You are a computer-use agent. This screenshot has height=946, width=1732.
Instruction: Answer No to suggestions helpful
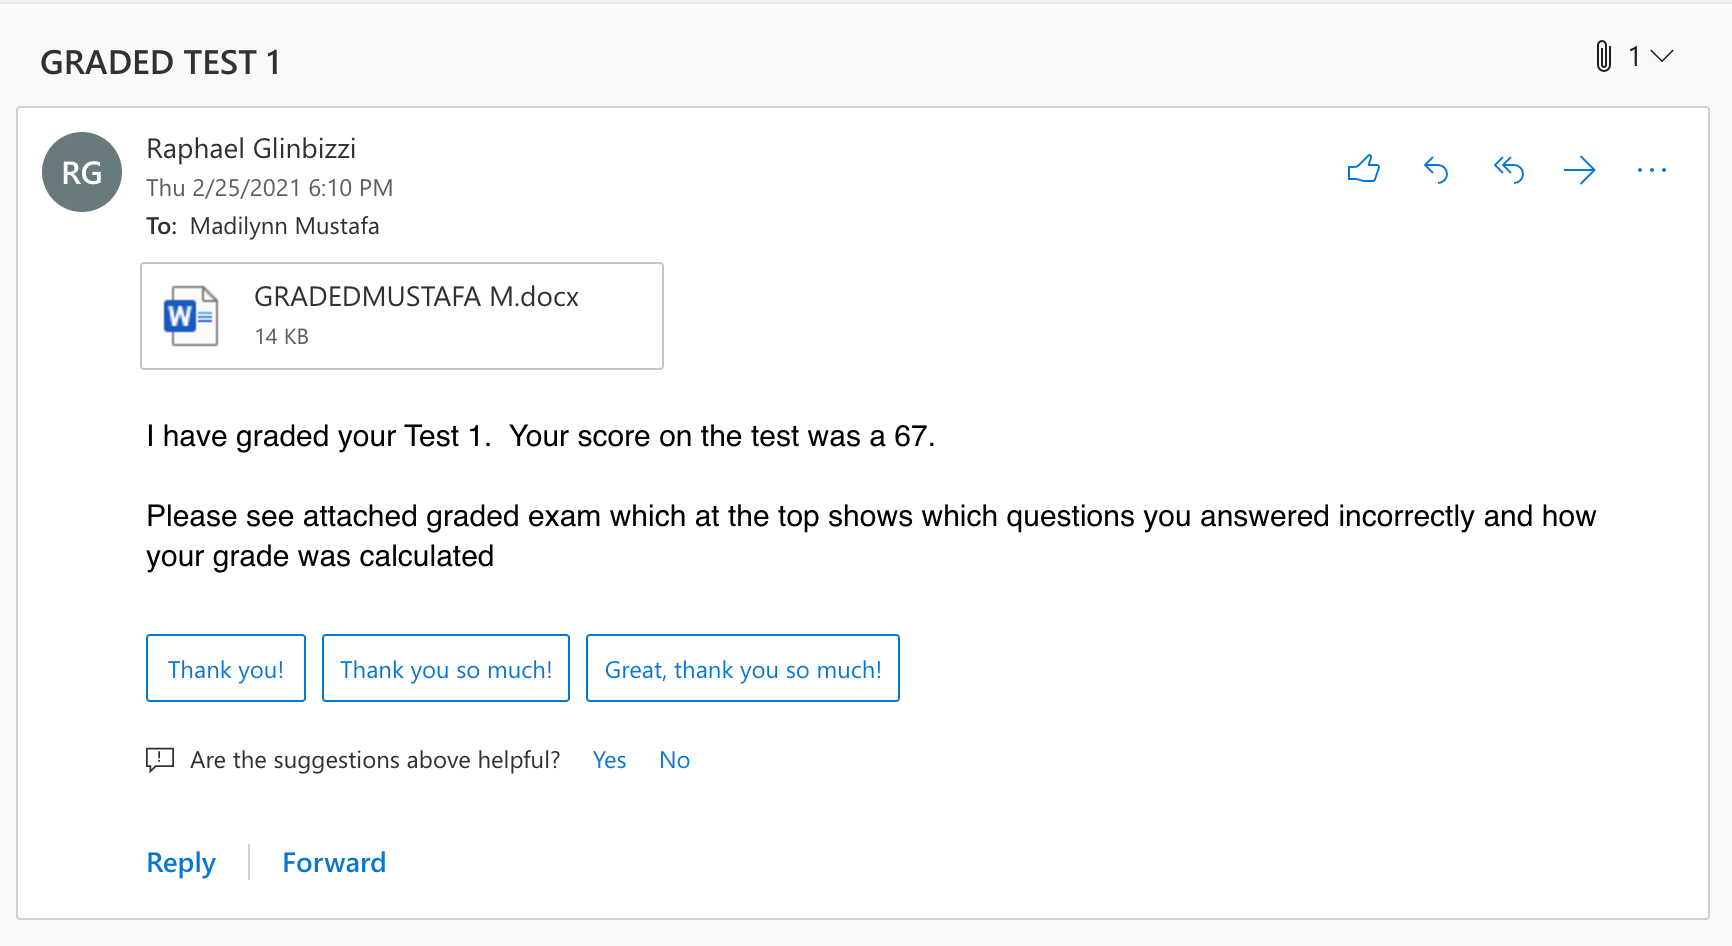(x=675, y=760)
